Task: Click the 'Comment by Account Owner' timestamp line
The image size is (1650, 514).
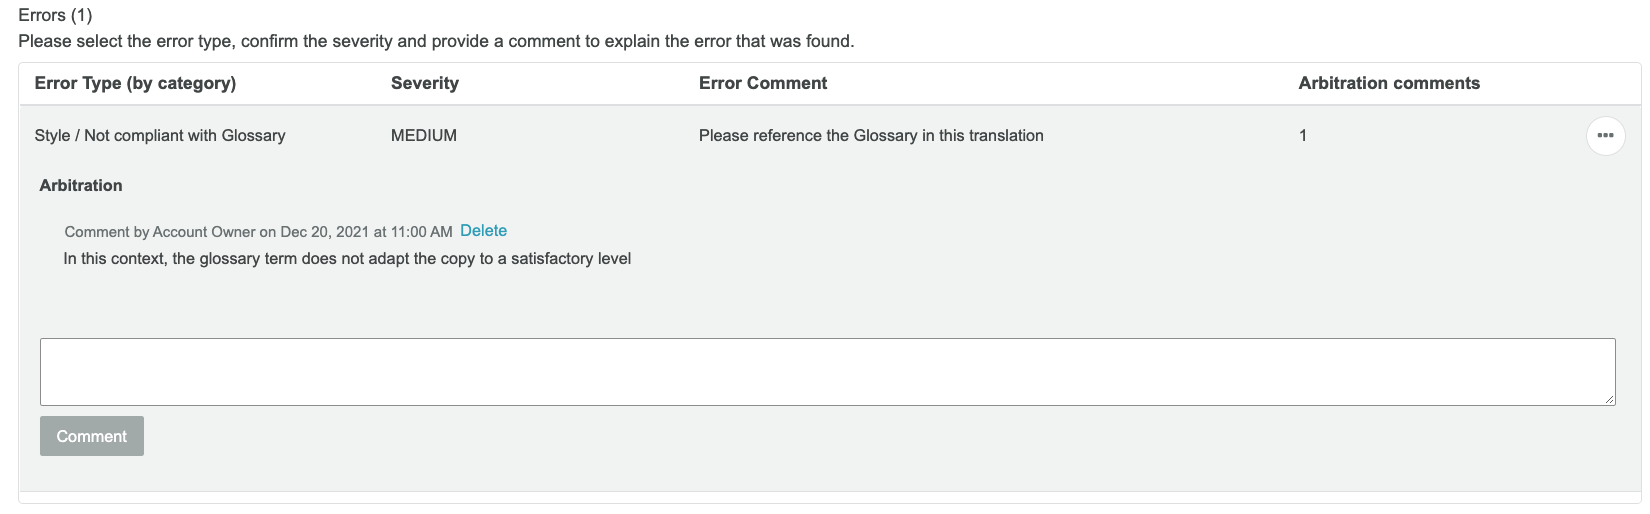Action: (x=258, y=232)
